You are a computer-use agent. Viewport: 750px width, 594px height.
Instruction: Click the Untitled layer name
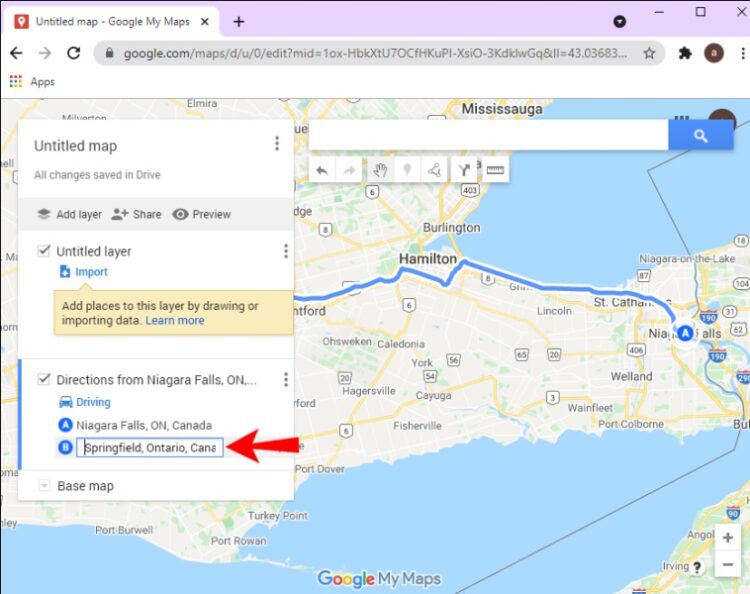point(93,251)
